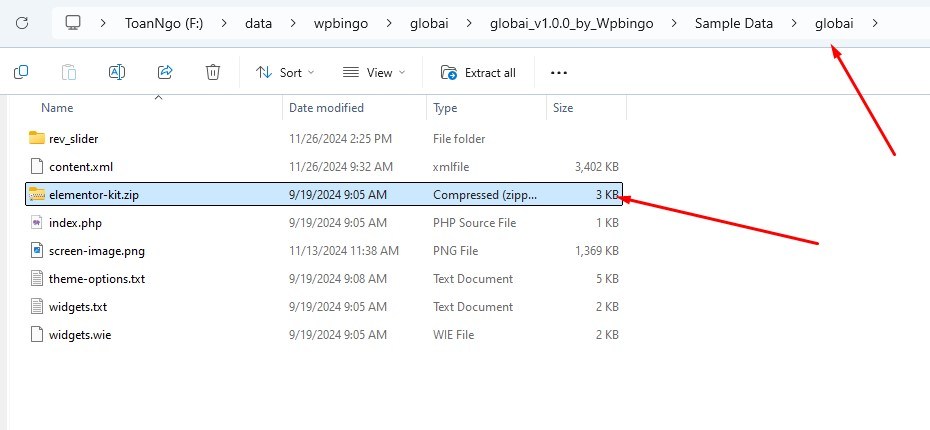Click the Paste icon in toolbar
Viewport: 930px width, 430px height.
point(69,72)
